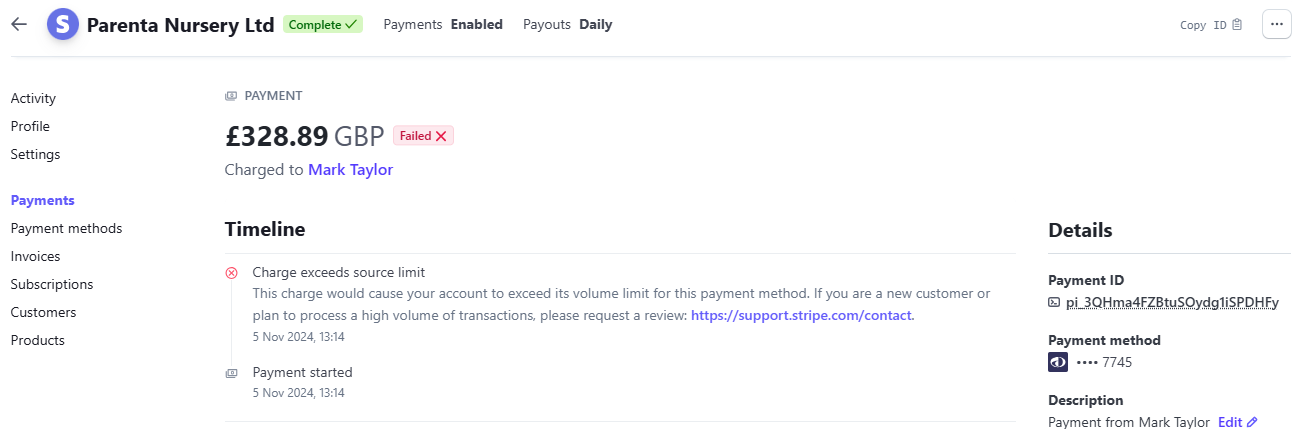Follow the support.stripe.com contact link

[x=801, y=315]
